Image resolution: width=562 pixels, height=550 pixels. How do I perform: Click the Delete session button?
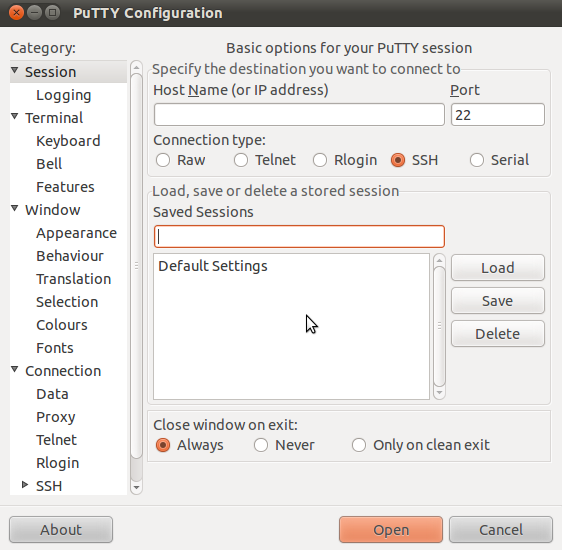[x=498, y=334]
